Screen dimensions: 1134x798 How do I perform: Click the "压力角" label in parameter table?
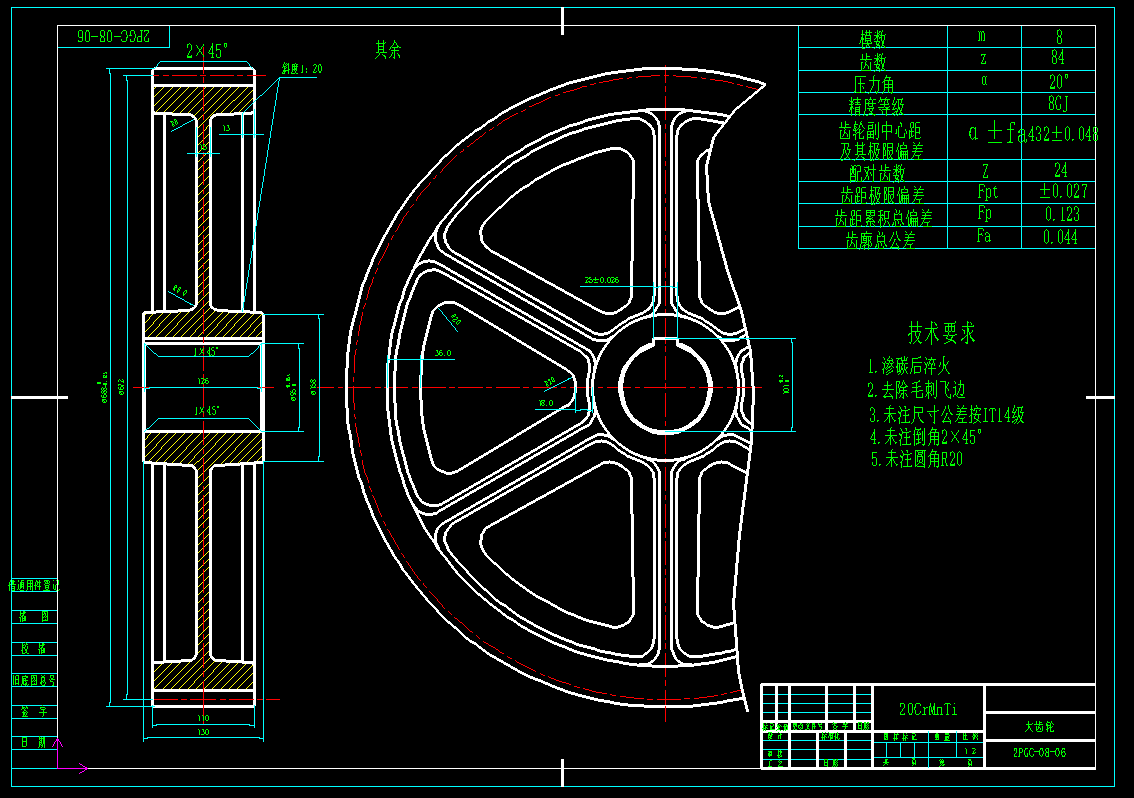point(874,83)
